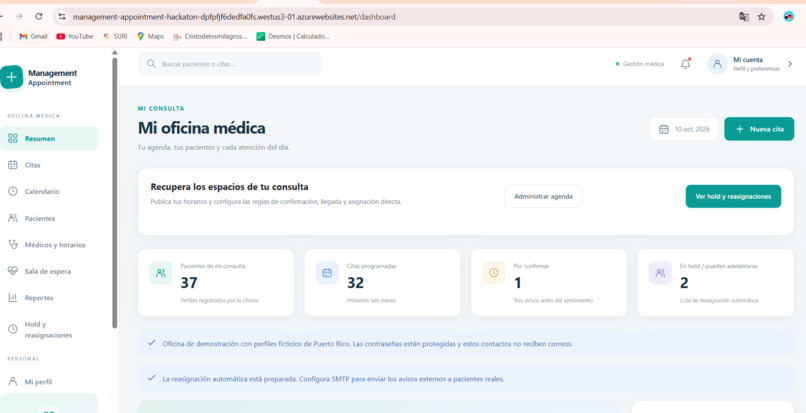Screen dimensions: 806x413
Task: Open the YouTube bookmark
Action: point(75,37)
